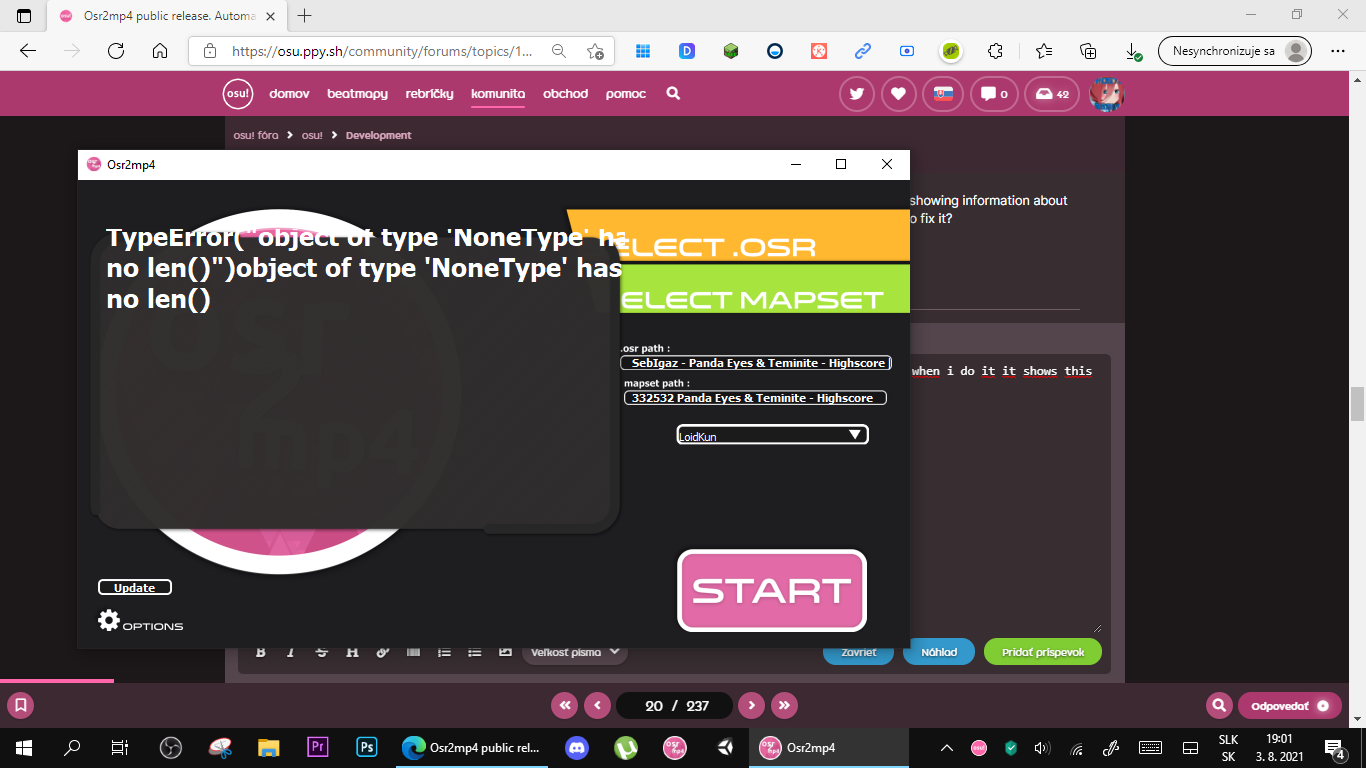Click the 20 / 237 post counter

coord(675,706)
